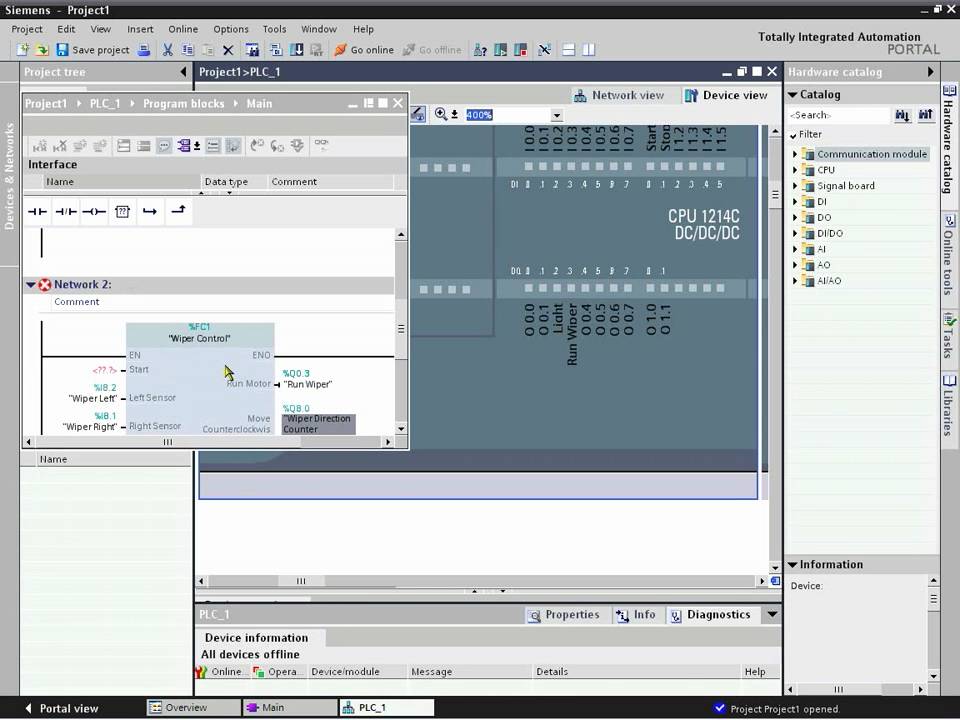Open the Properties tab of PLC_1
Viewport: 960px width, 720px height.
pyautogui.click(x=564, y=615)
